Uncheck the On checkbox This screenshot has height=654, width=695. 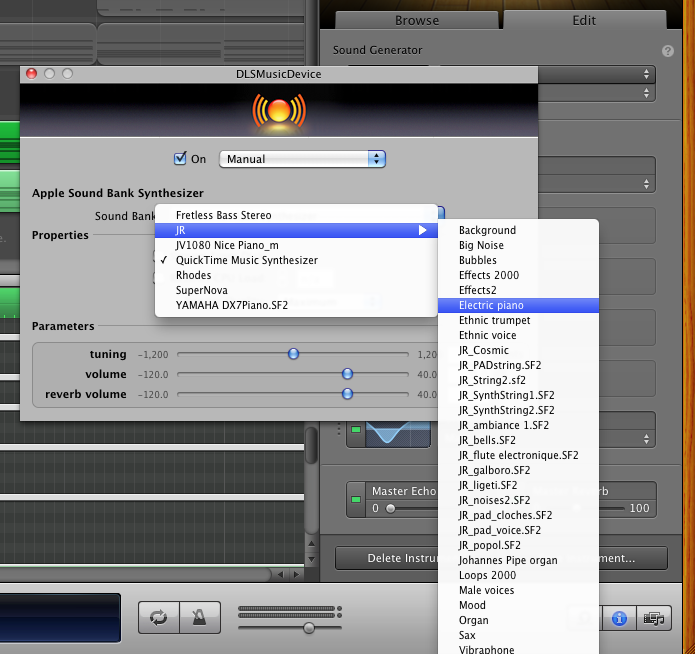tap(180, 158)
